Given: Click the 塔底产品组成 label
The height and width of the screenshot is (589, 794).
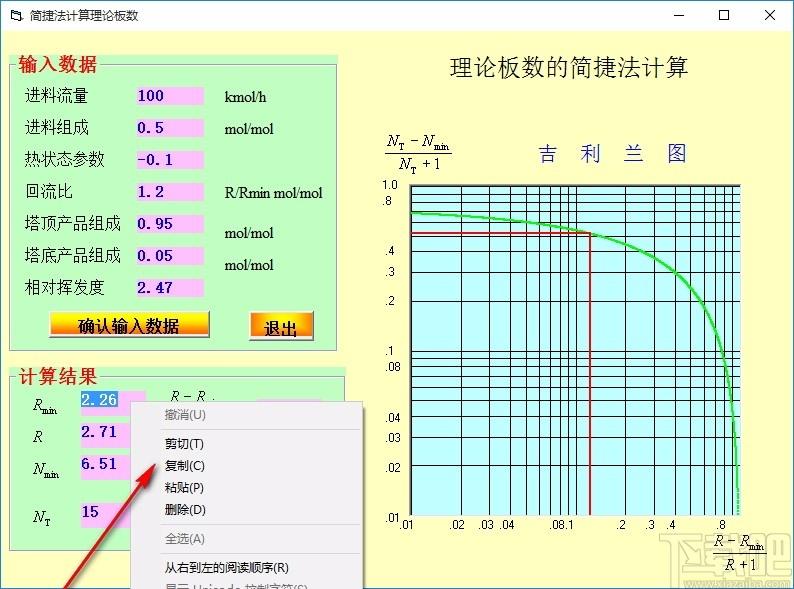Looking at the screenshot, I should pyautogui.click(x=73, y=255).
